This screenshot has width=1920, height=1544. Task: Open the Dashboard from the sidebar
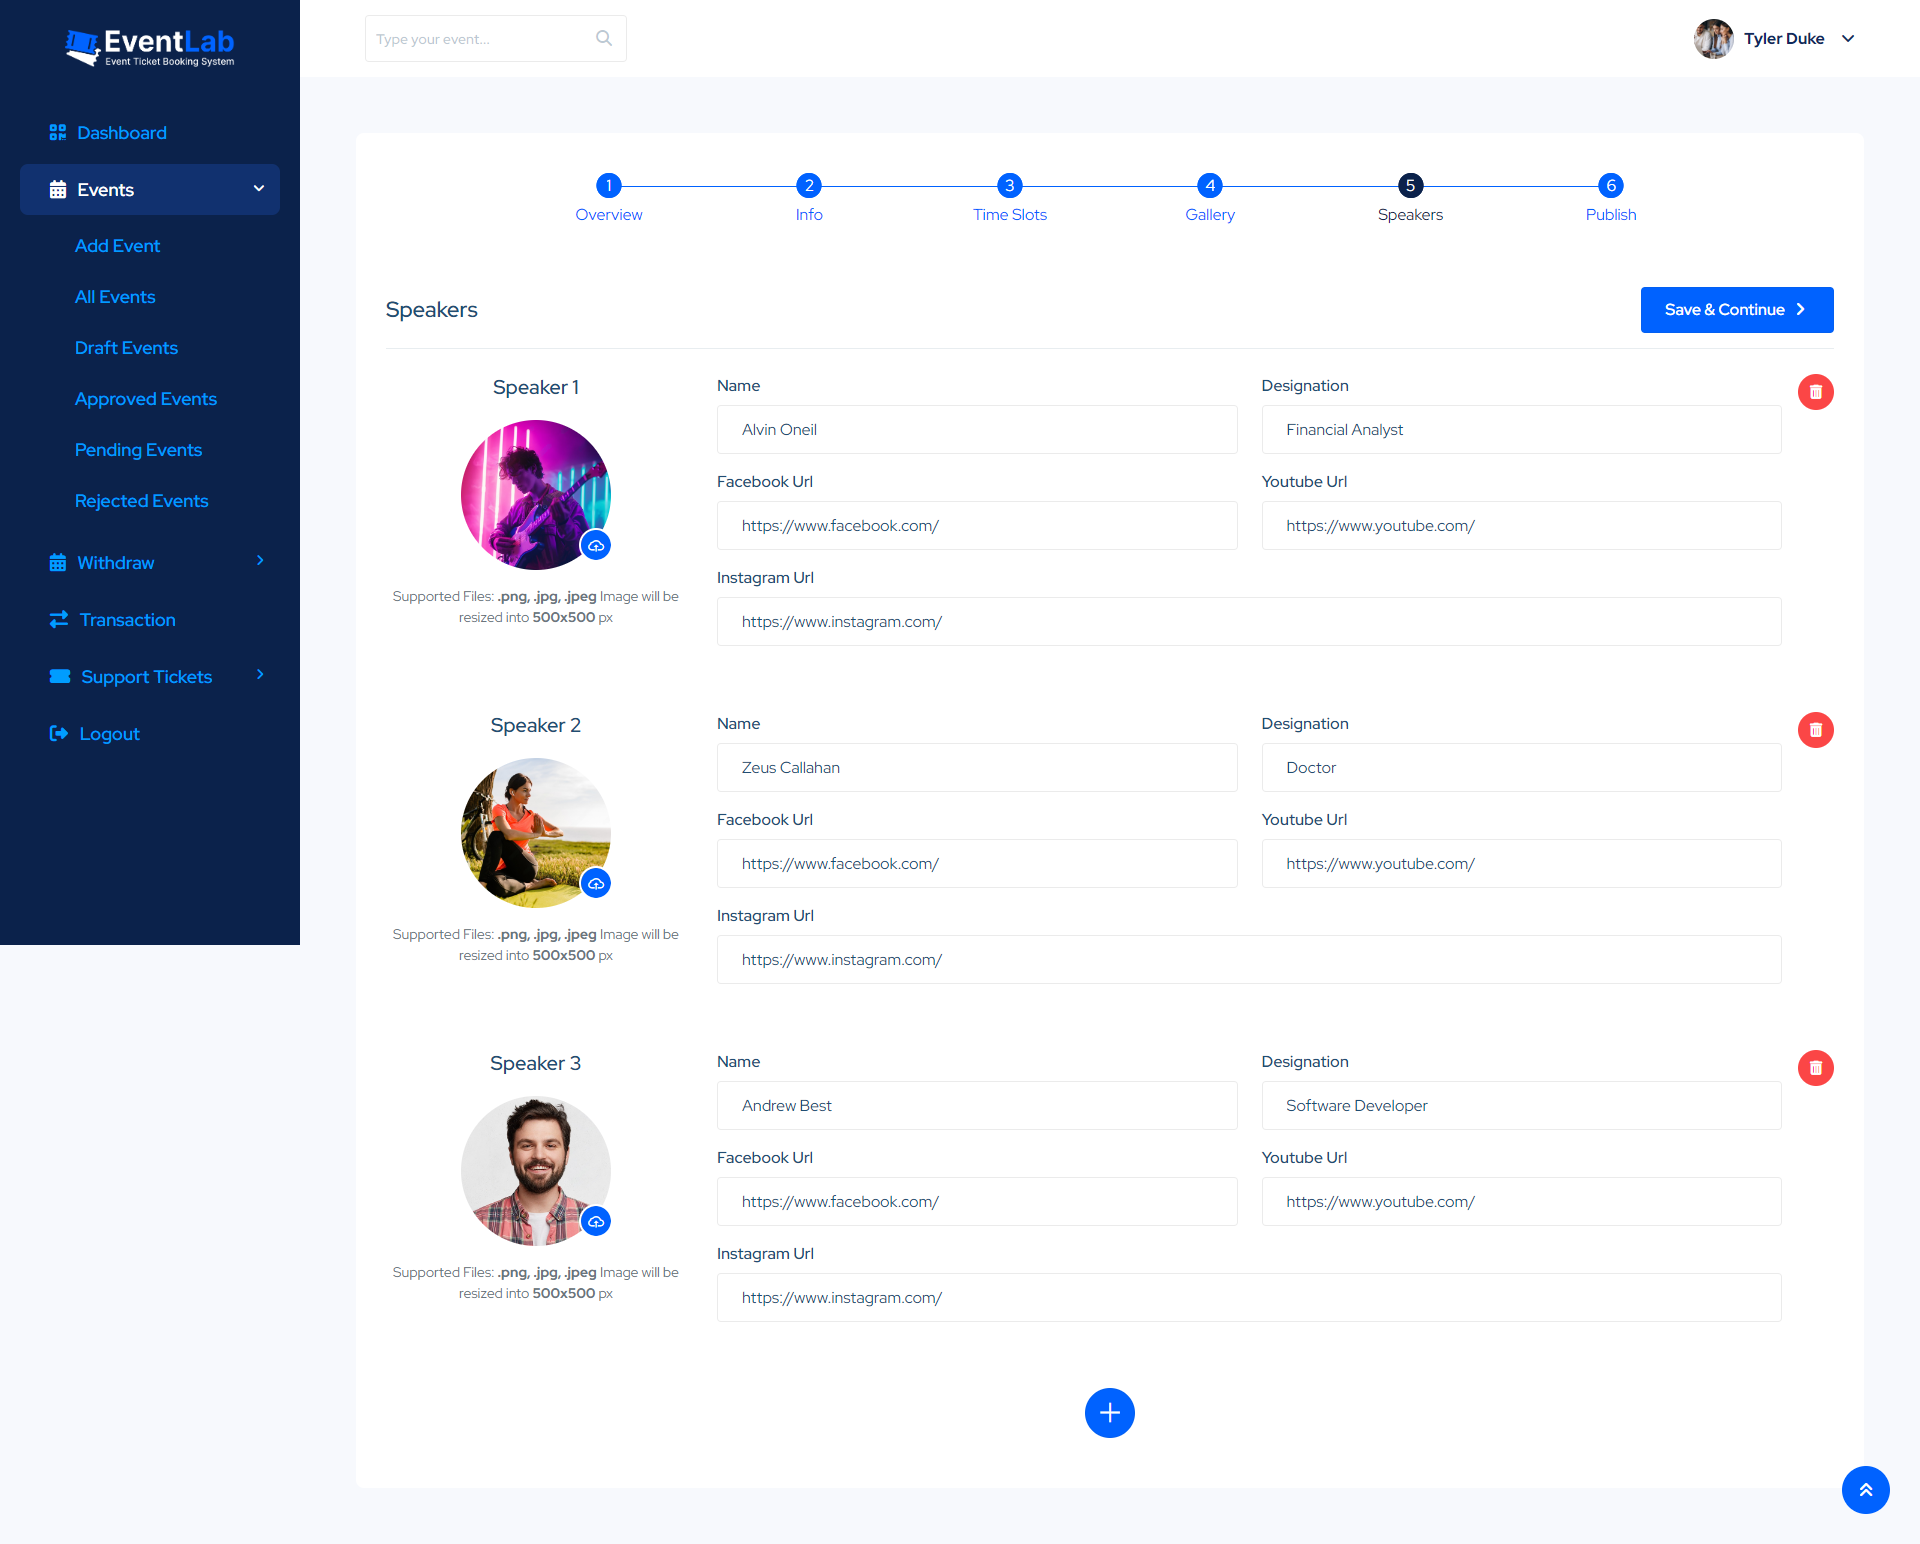pos(121,132)
